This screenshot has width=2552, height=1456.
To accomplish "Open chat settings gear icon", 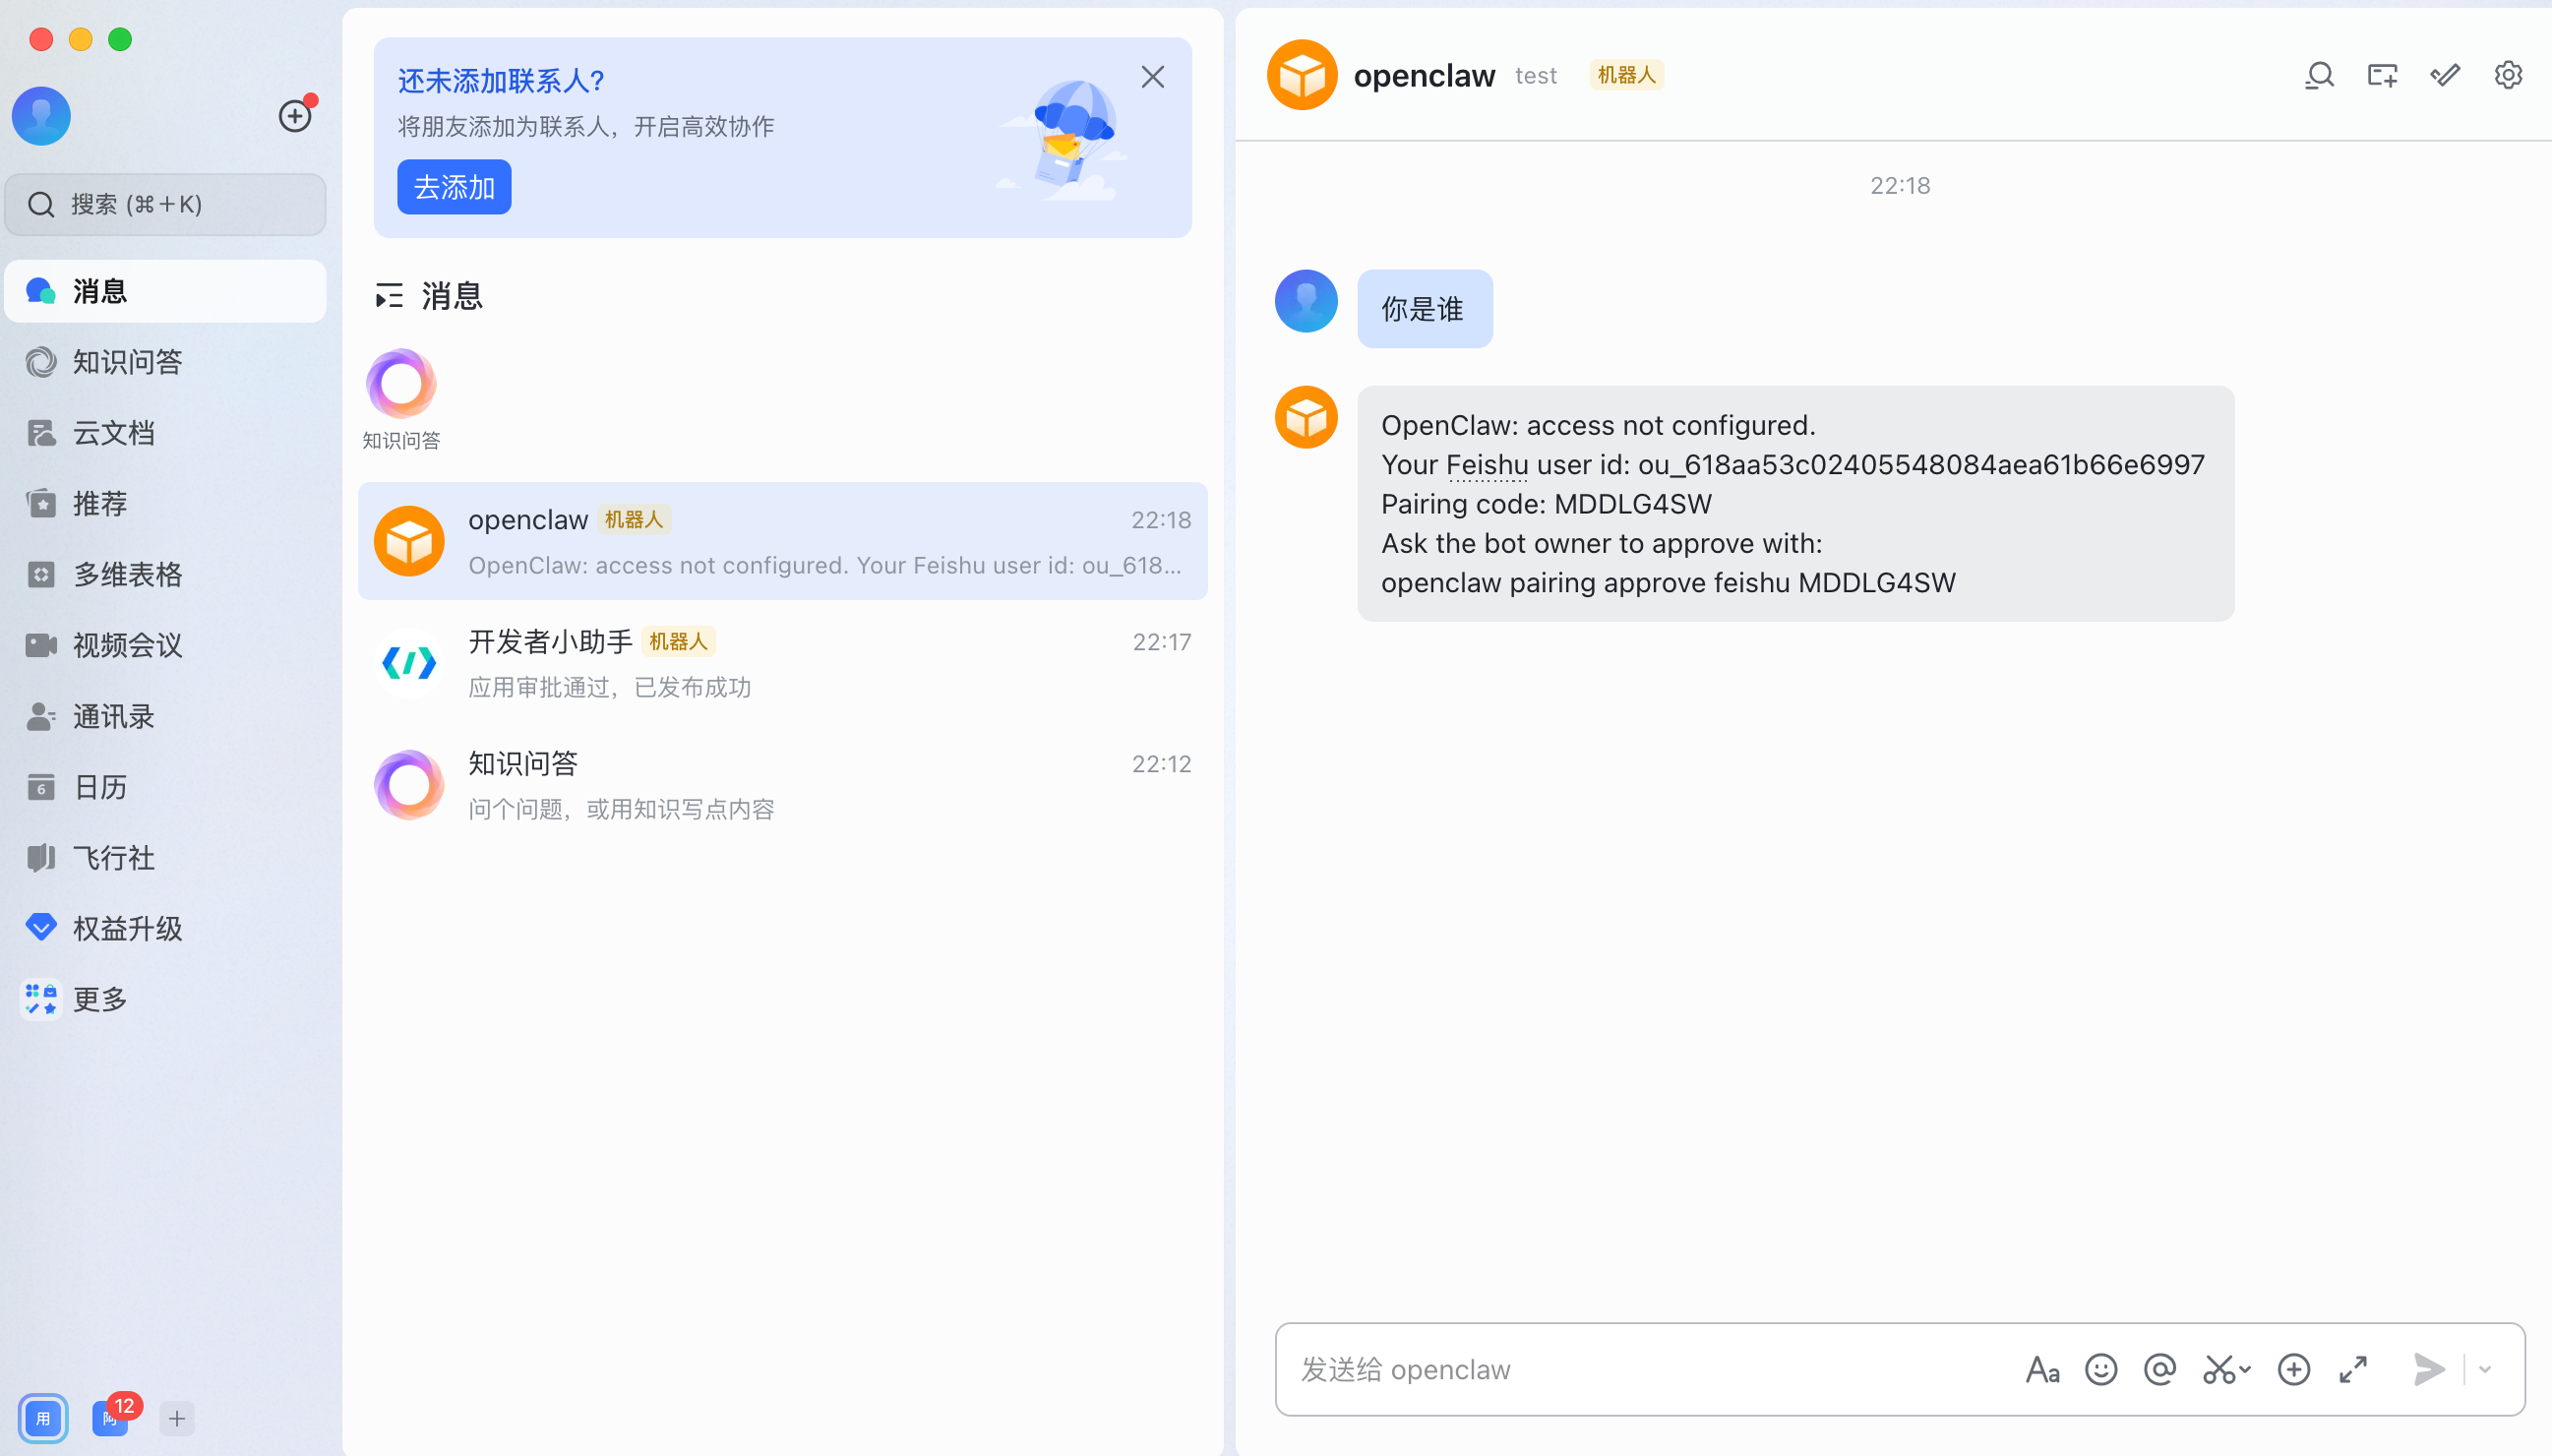I will click(2507, 75).
